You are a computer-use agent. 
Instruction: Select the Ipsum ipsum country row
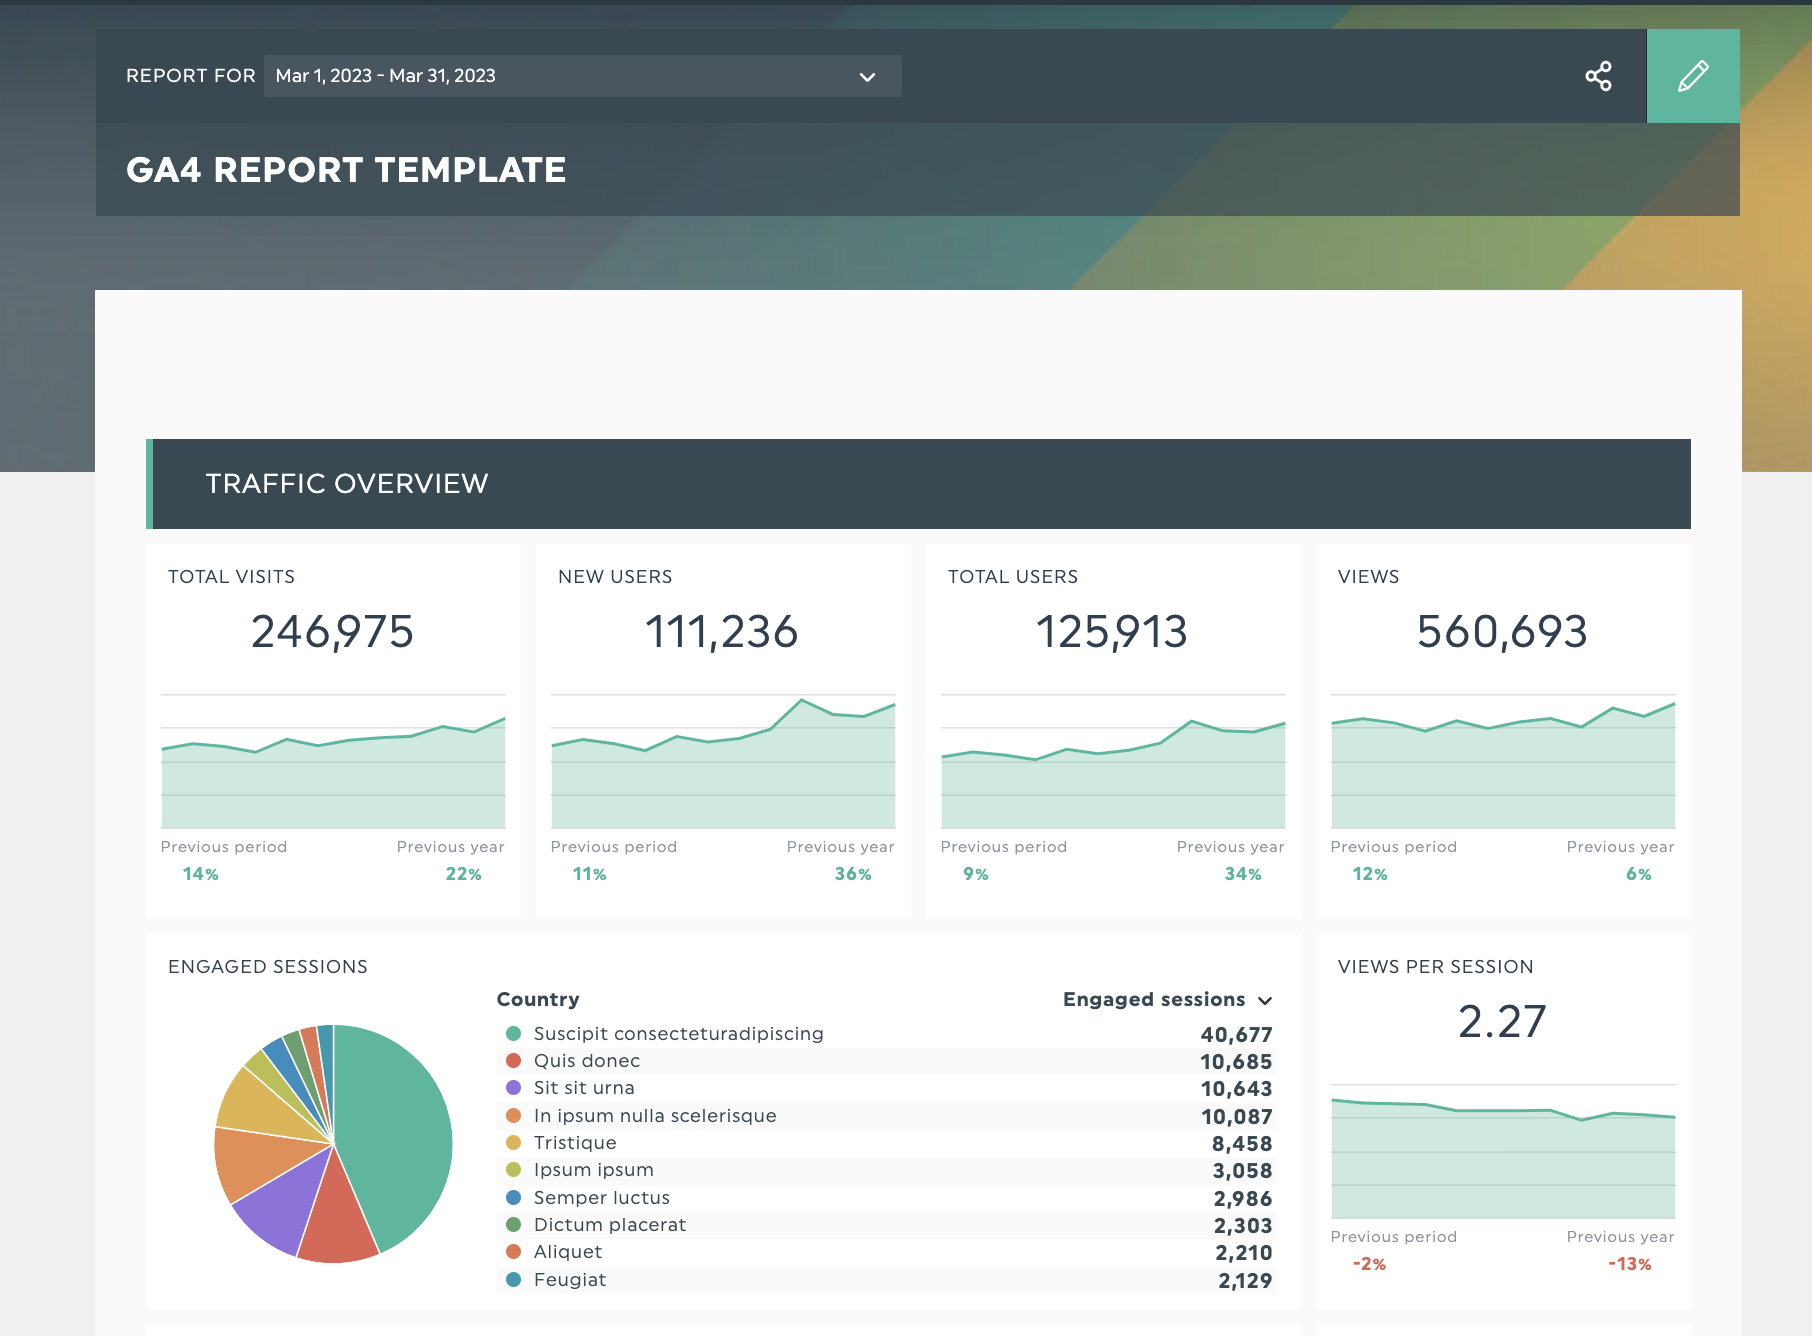[886, 1170]
